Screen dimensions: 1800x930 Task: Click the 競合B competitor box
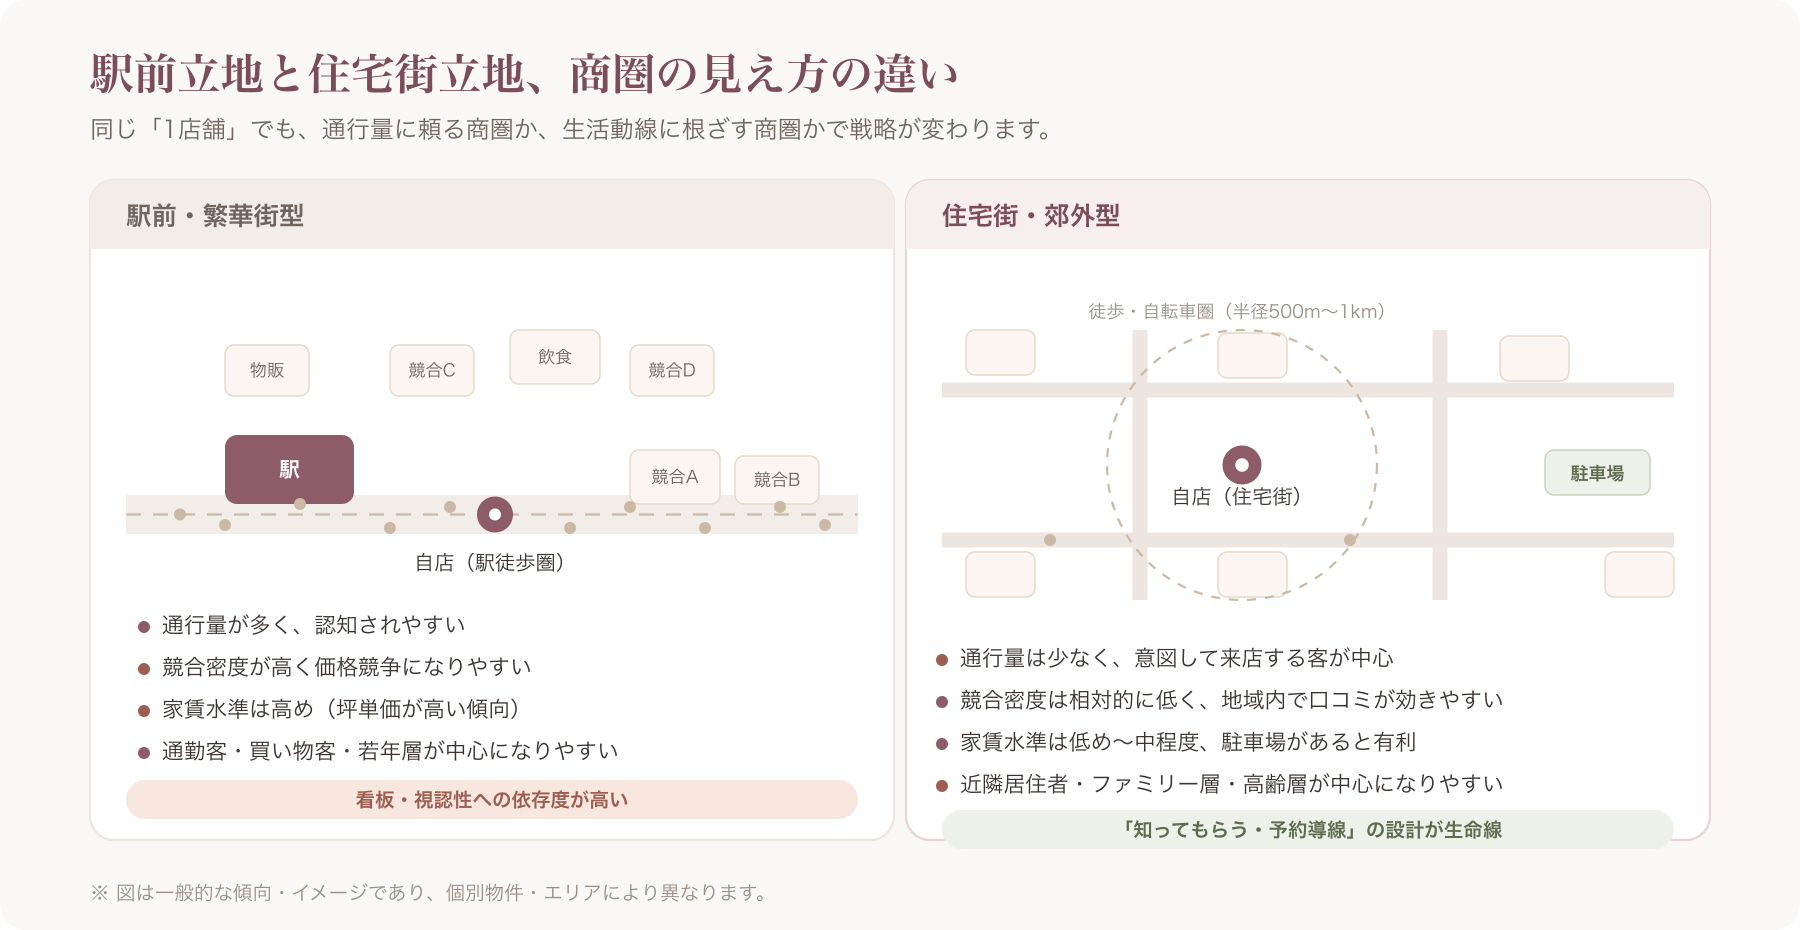777,480
